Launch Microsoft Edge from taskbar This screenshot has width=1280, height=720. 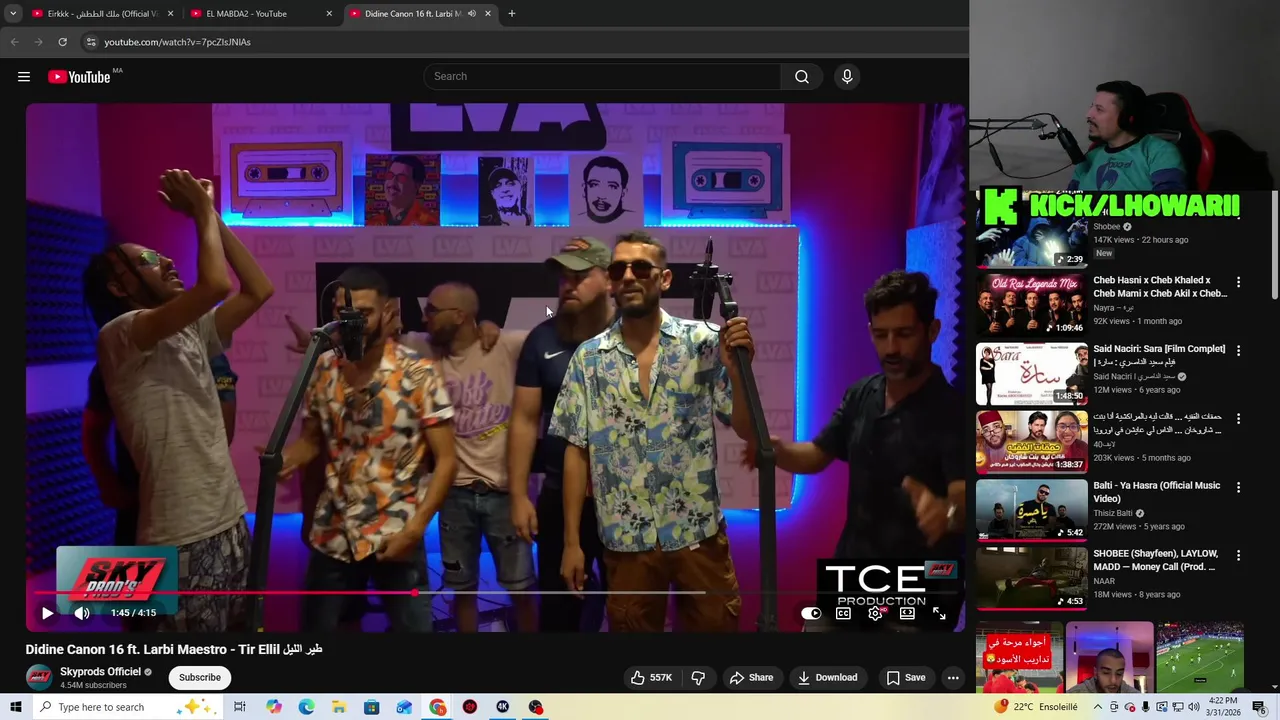tap(306, 707)
